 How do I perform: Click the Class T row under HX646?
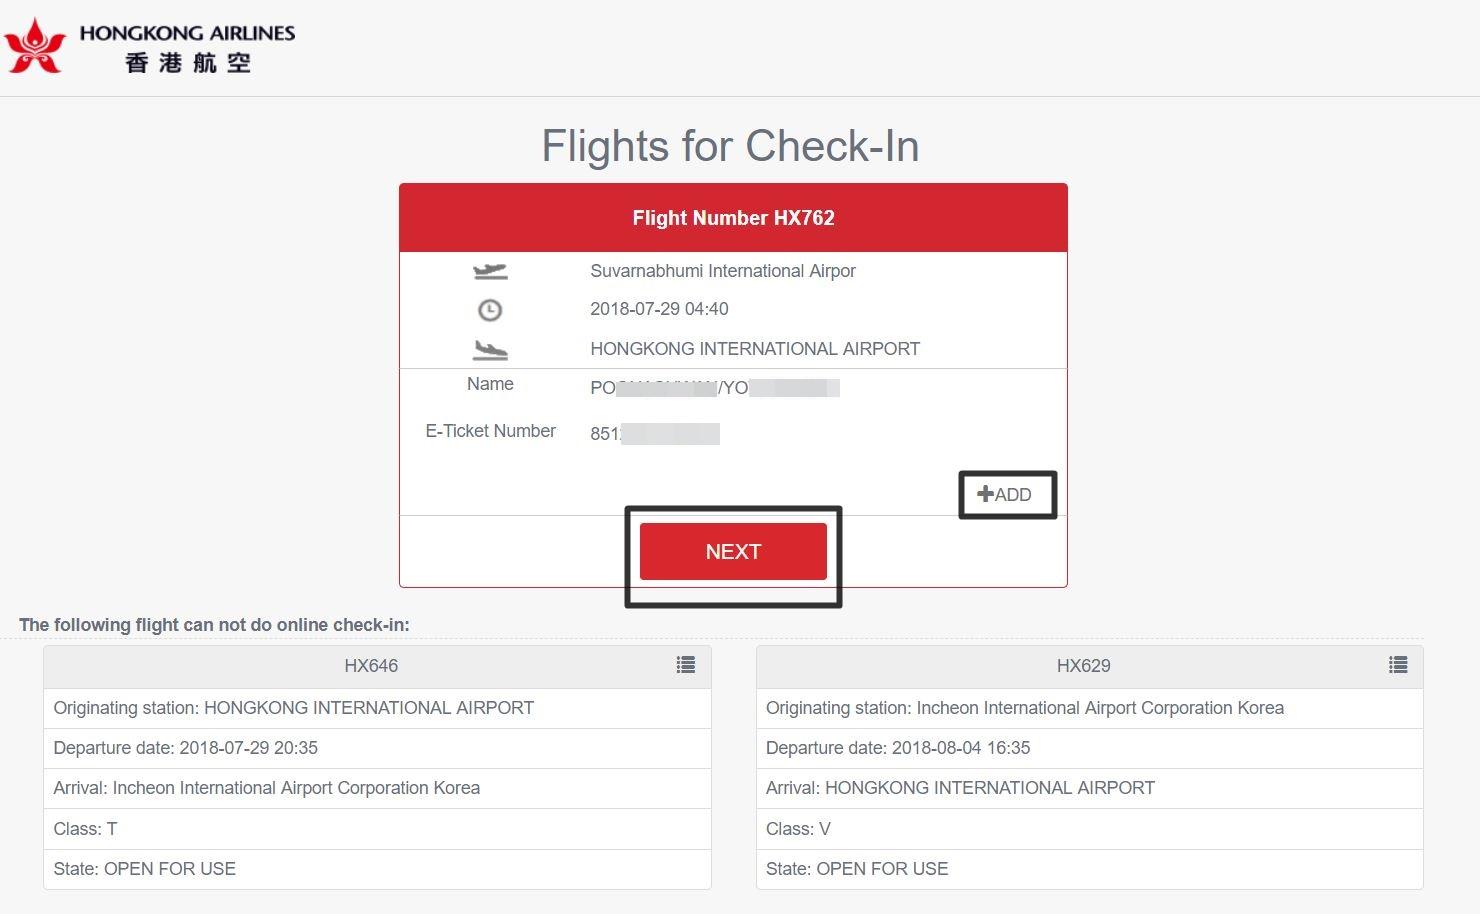(375, 828)
